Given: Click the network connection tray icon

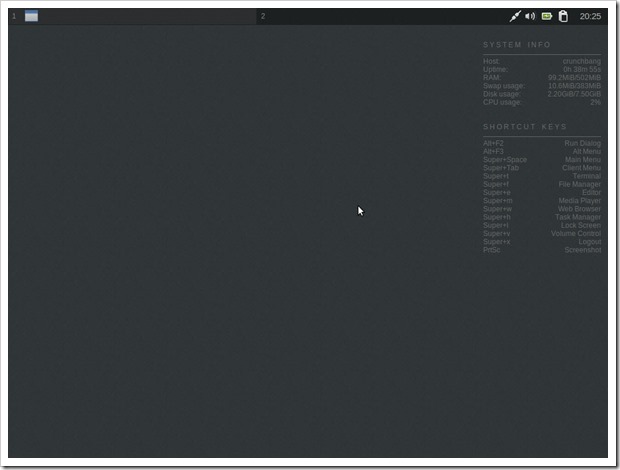Looking at the screenshot, I should (x=515, y=16).
